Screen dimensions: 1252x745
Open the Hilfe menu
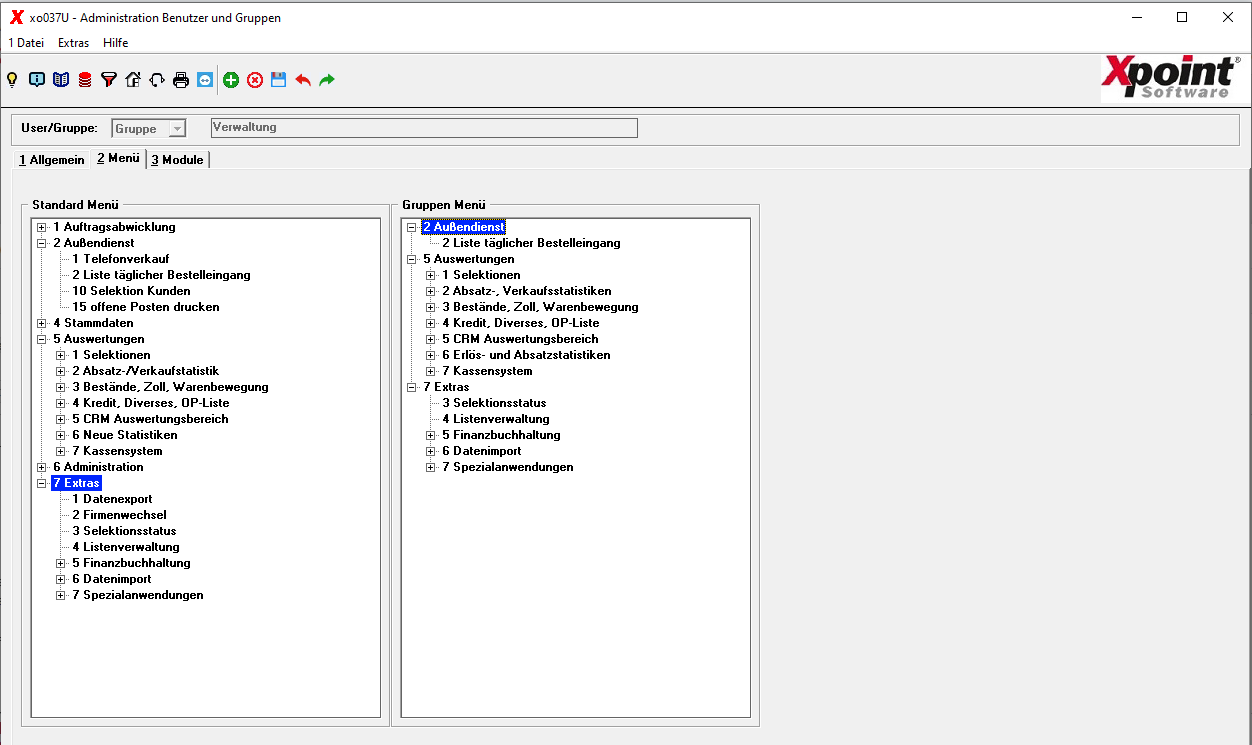(116, 43)
